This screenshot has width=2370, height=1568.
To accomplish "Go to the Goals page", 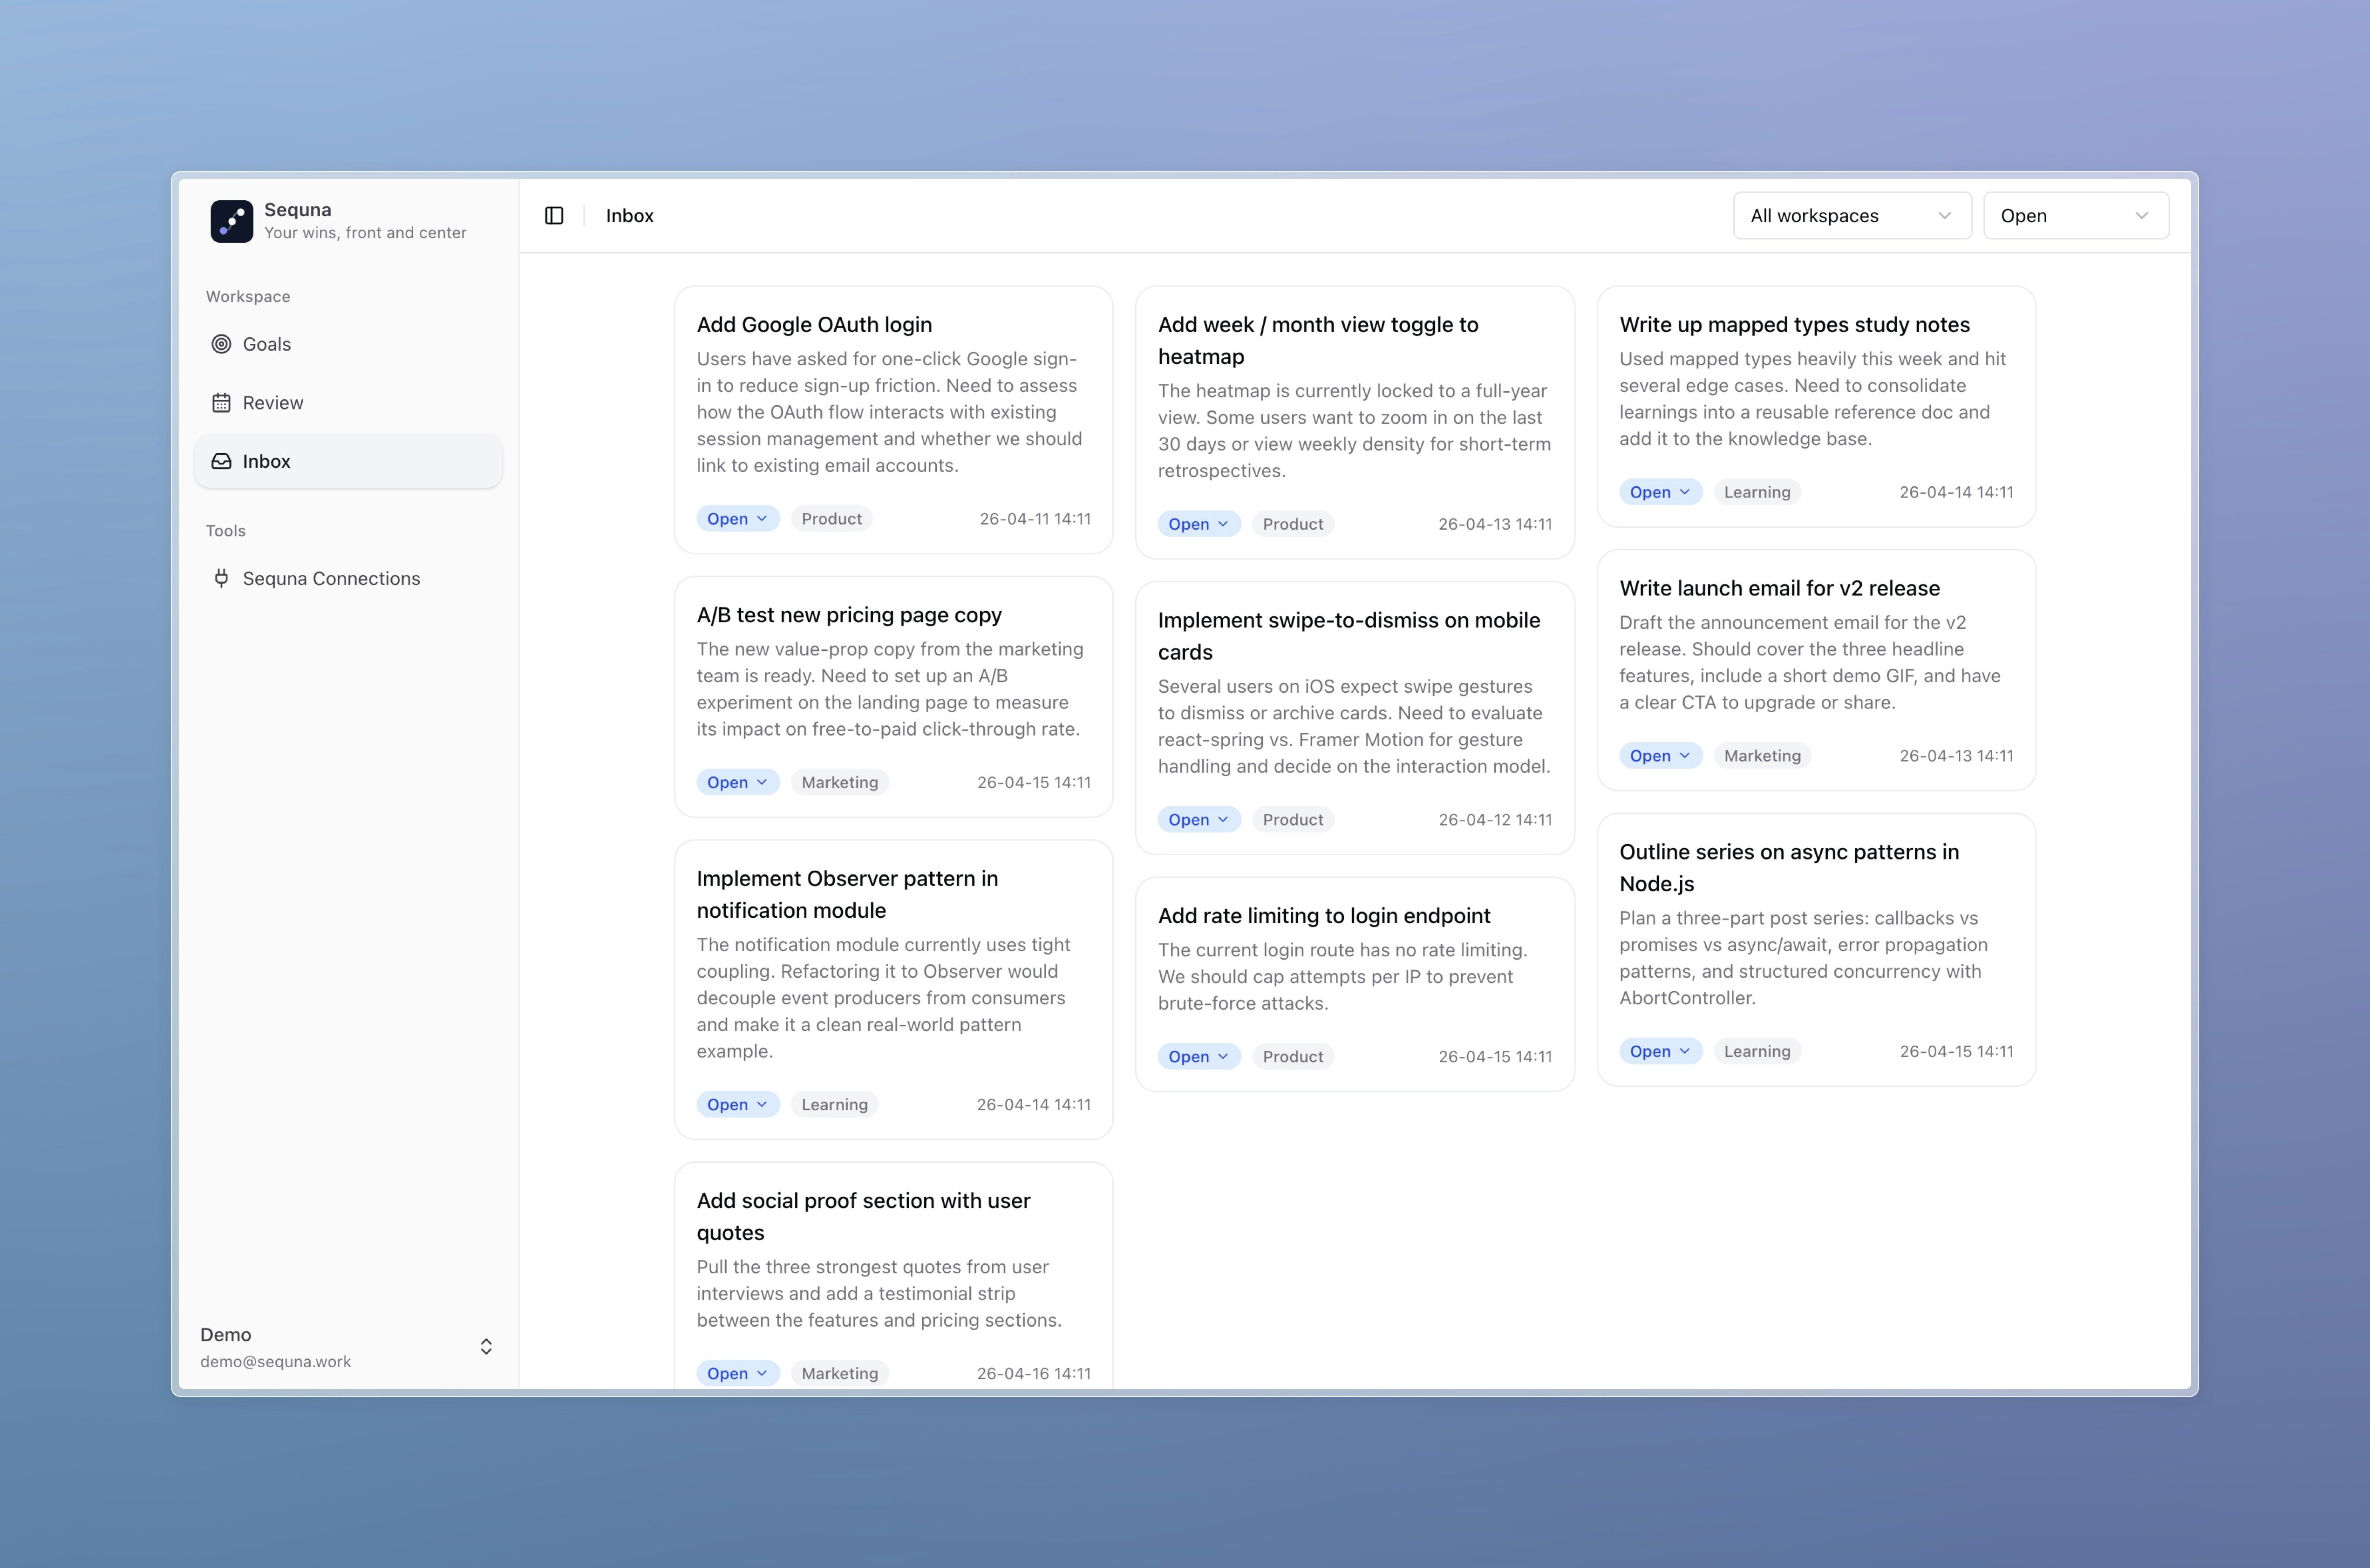I will point(267,344).
